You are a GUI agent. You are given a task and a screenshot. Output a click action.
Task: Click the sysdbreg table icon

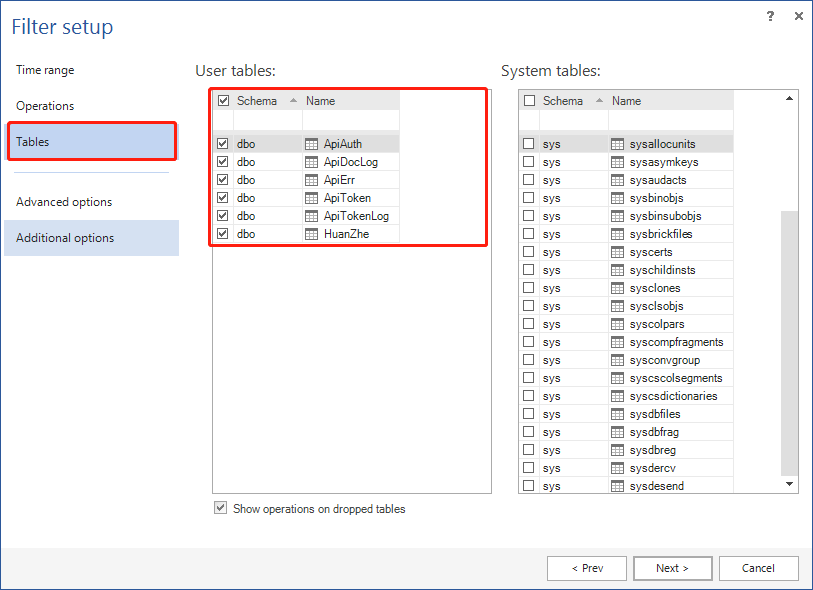pos(617,450)
